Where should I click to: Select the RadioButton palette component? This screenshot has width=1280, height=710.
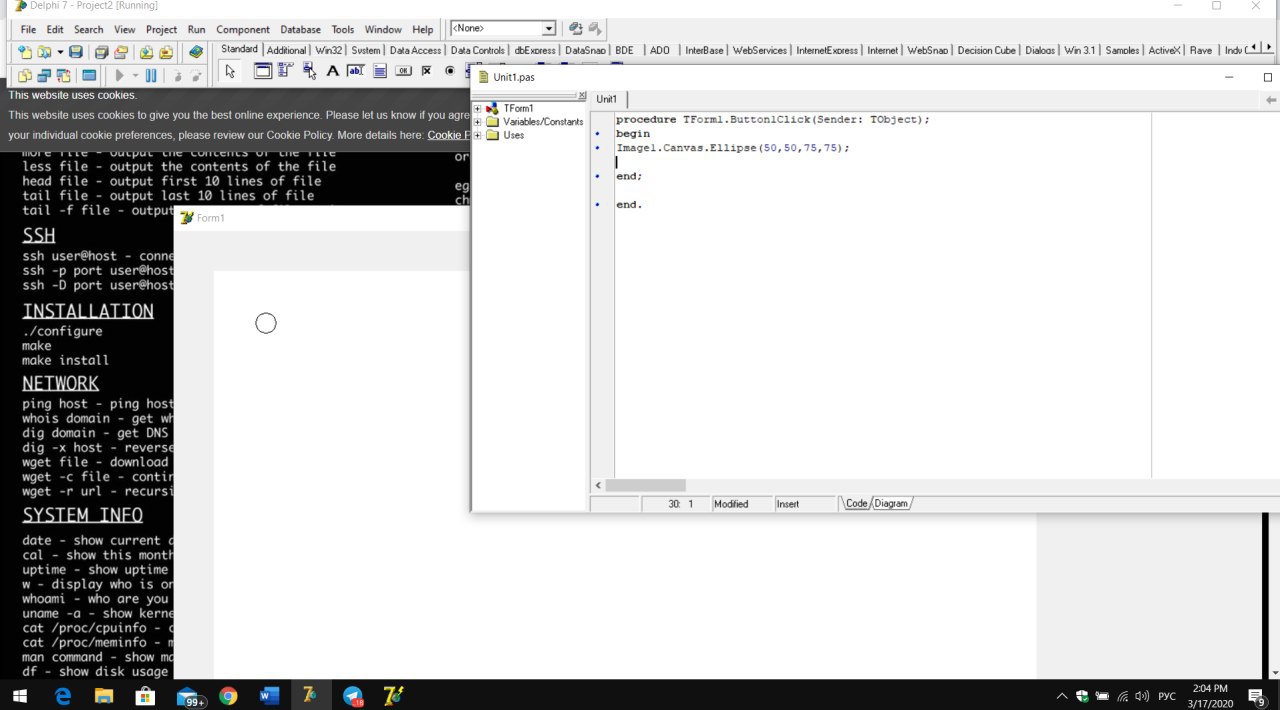pos(450,71)
